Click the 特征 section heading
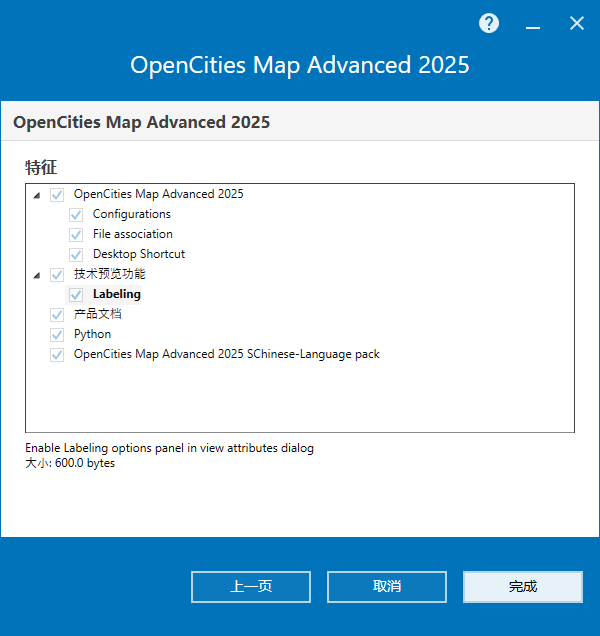 tap(41, 167)
